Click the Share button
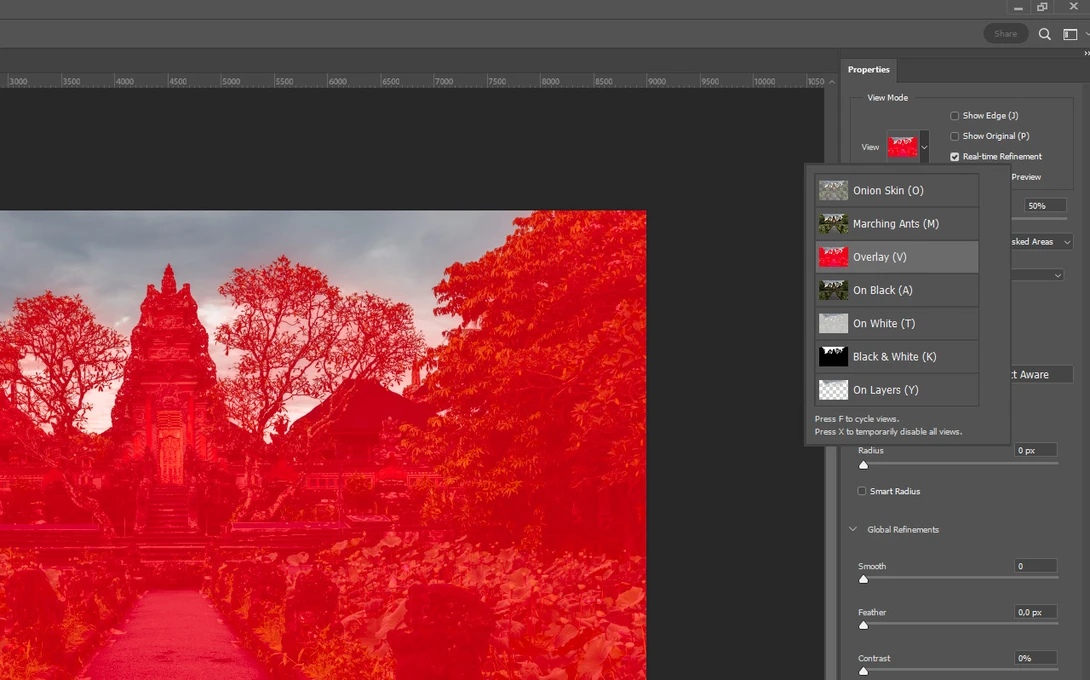The image size is (1090, 680). click(1005, 33)
